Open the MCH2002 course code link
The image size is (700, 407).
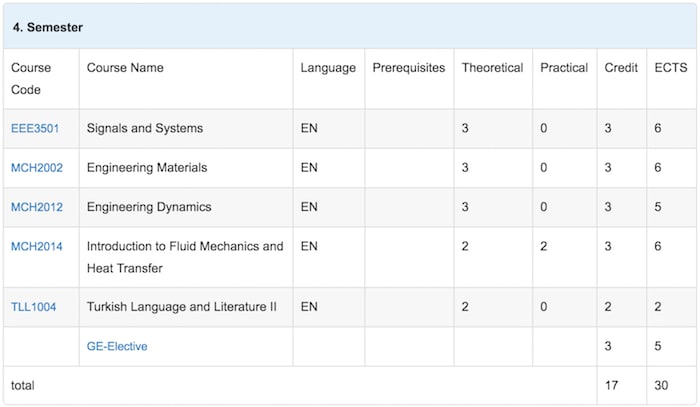(x=37, y=168)
